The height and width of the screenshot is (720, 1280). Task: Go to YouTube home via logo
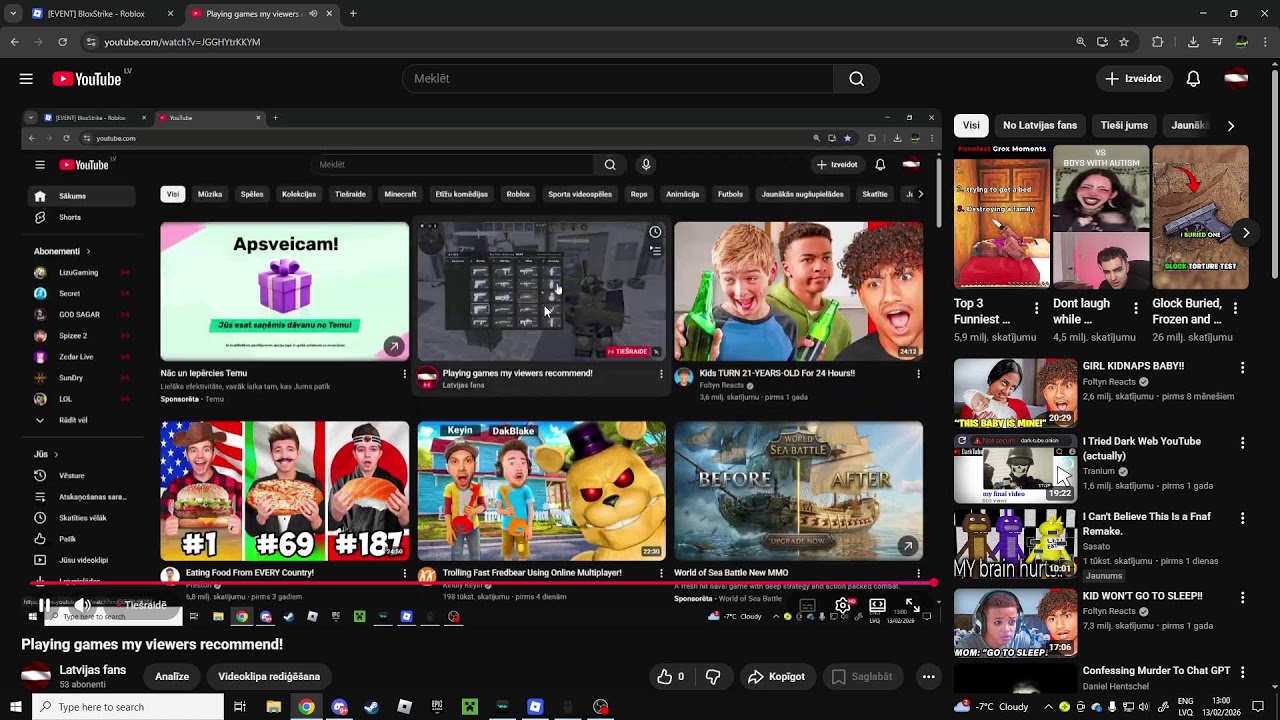pos(87,79)
